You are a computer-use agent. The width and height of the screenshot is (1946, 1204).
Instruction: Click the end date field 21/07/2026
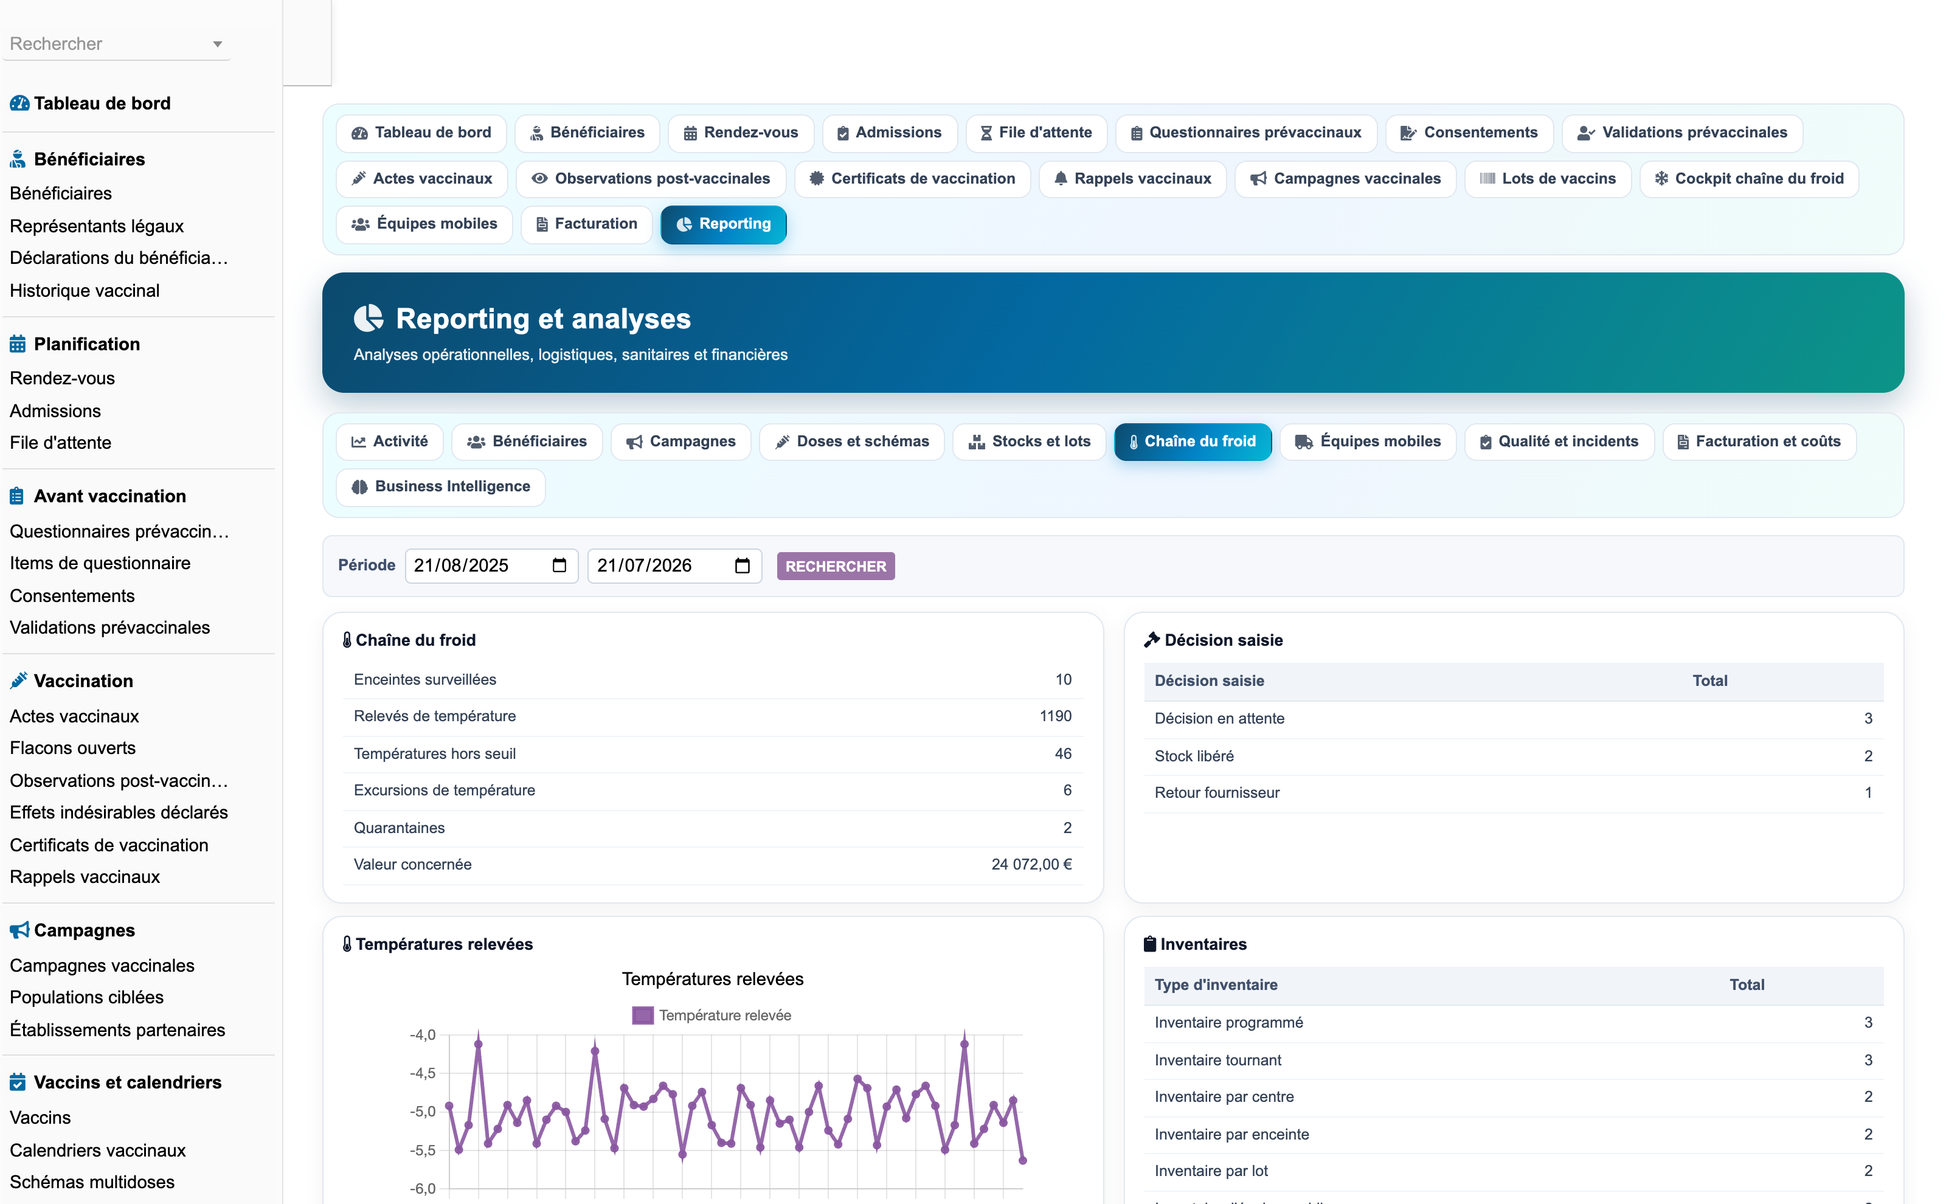click(674, 566)
